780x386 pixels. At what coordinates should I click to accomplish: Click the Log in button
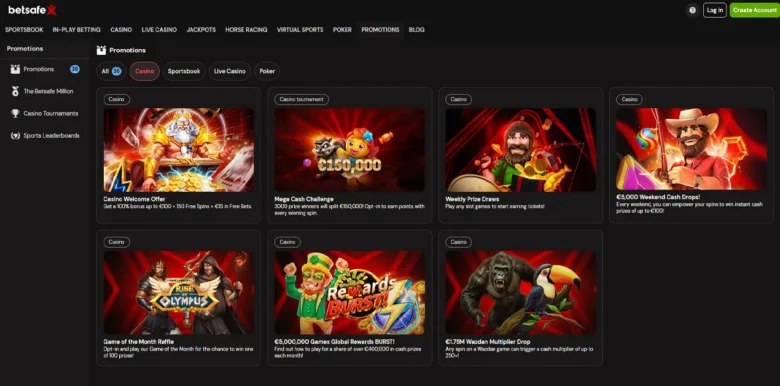pyautogui.click(x=715, y=10)
